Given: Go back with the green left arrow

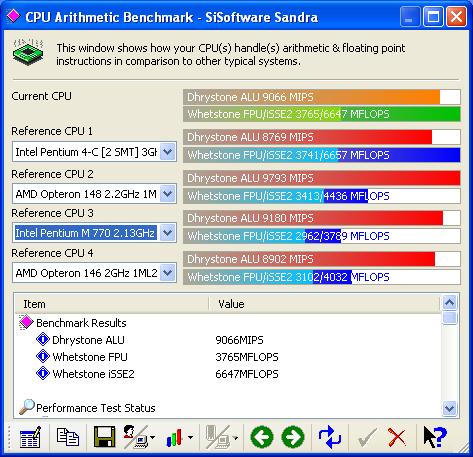Looking at the screenshot, I should (x=262, y=437).
